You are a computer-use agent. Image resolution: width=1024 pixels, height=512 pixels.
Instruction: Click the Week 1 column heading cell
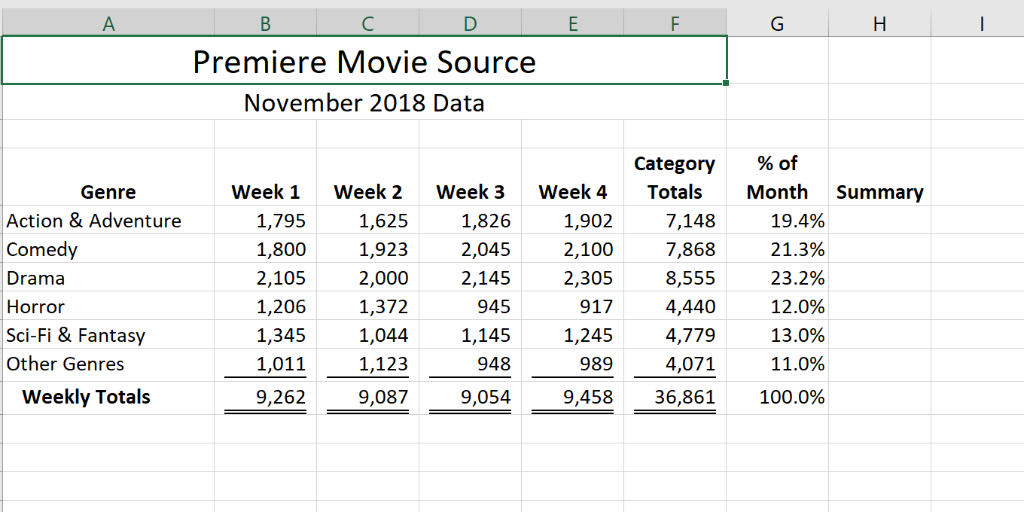(265, 177)
